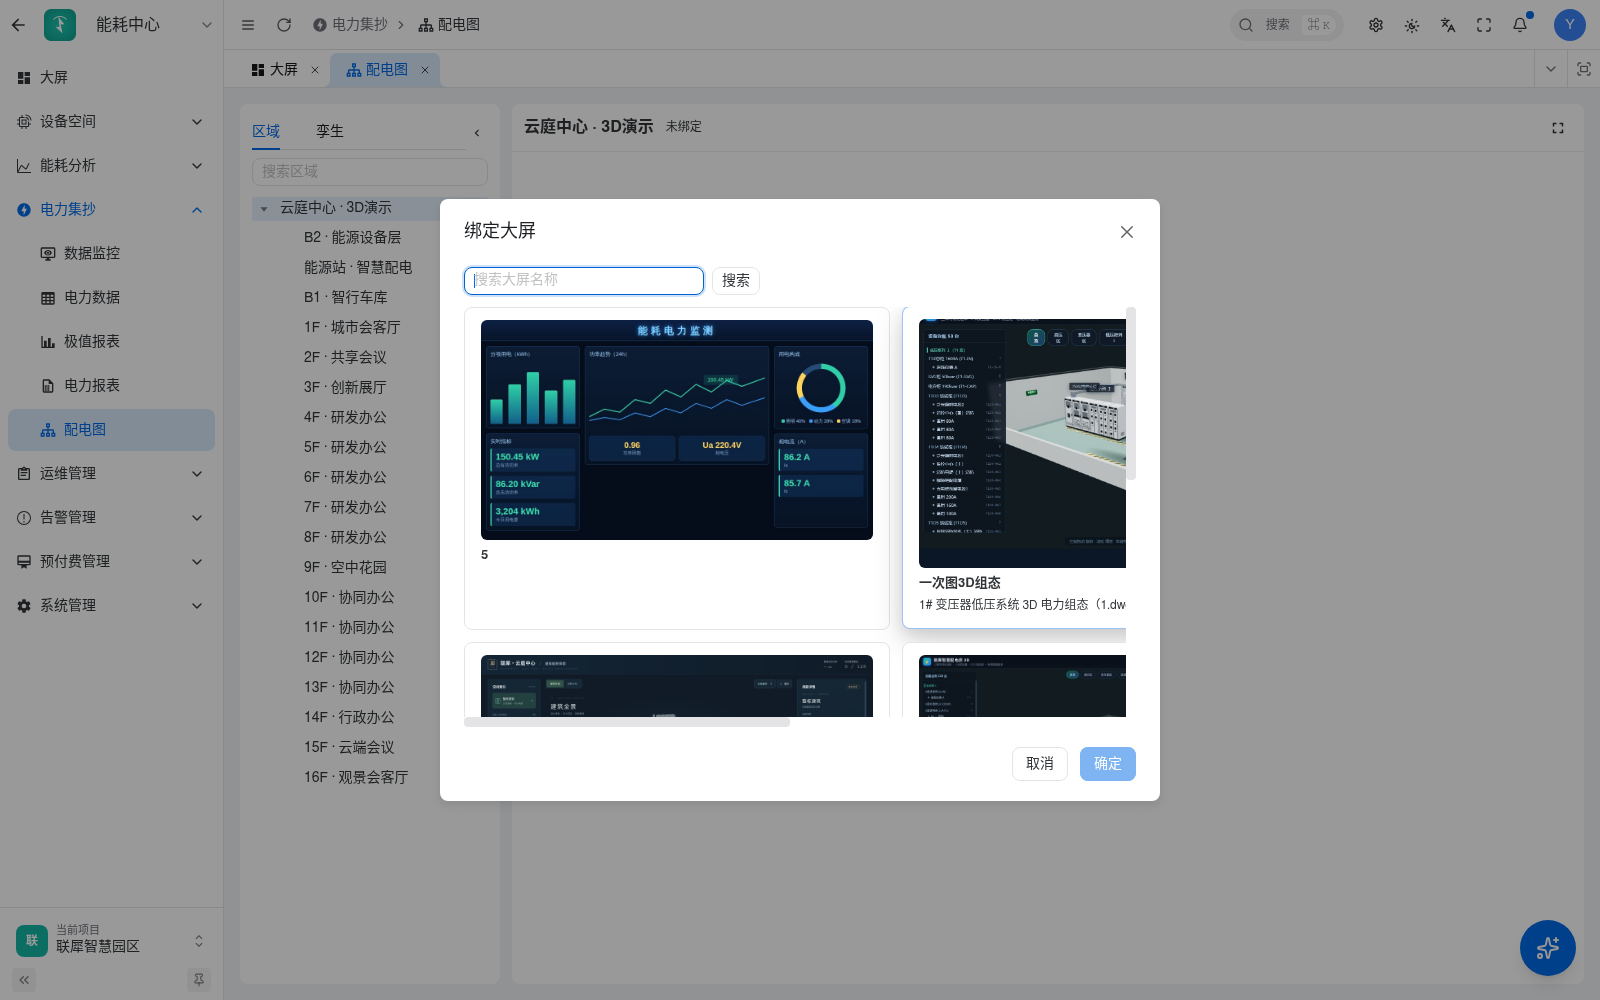The image size is (1600, 1000).
Task: Select tree item 14F · 行政办公
Action: coord(349,717)
